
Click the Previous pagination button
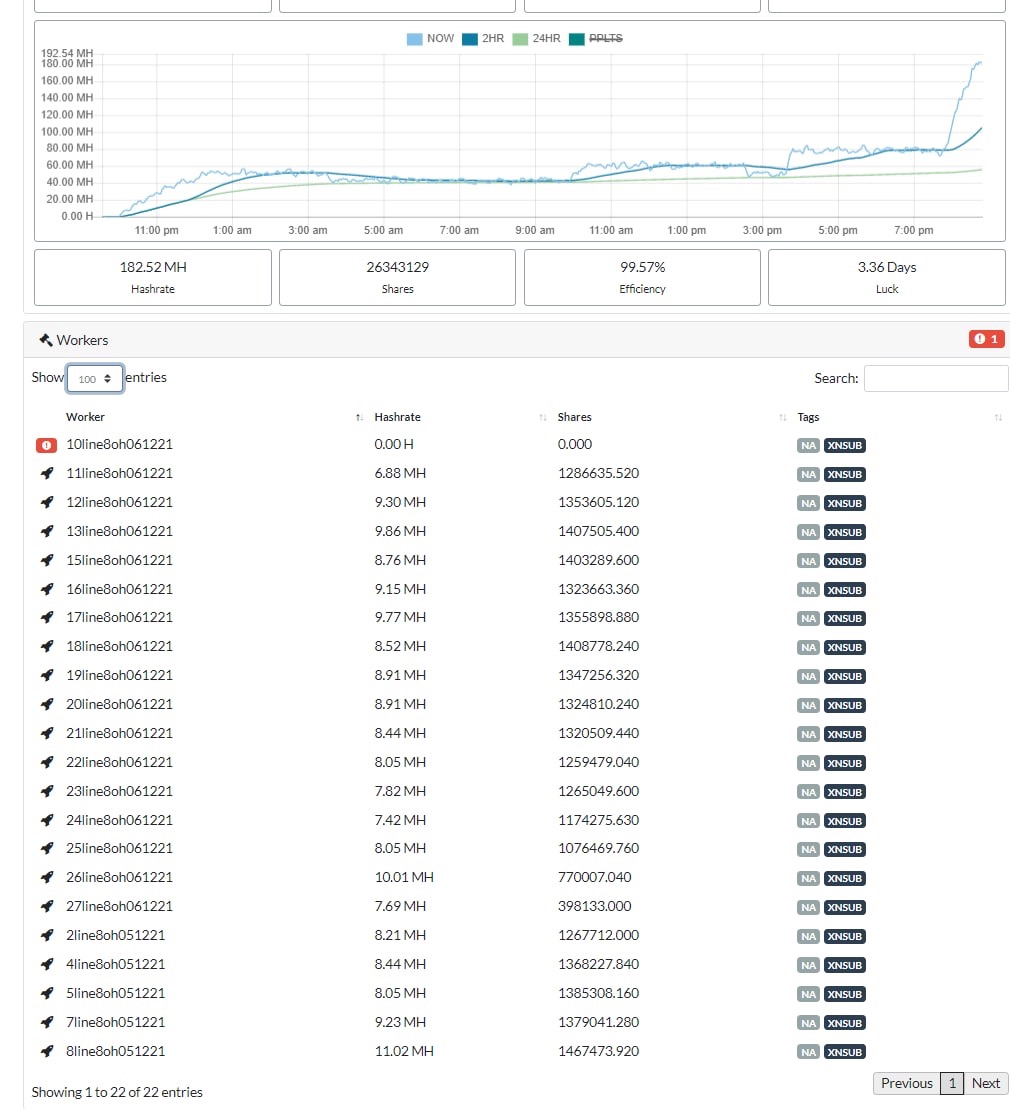907,1084
